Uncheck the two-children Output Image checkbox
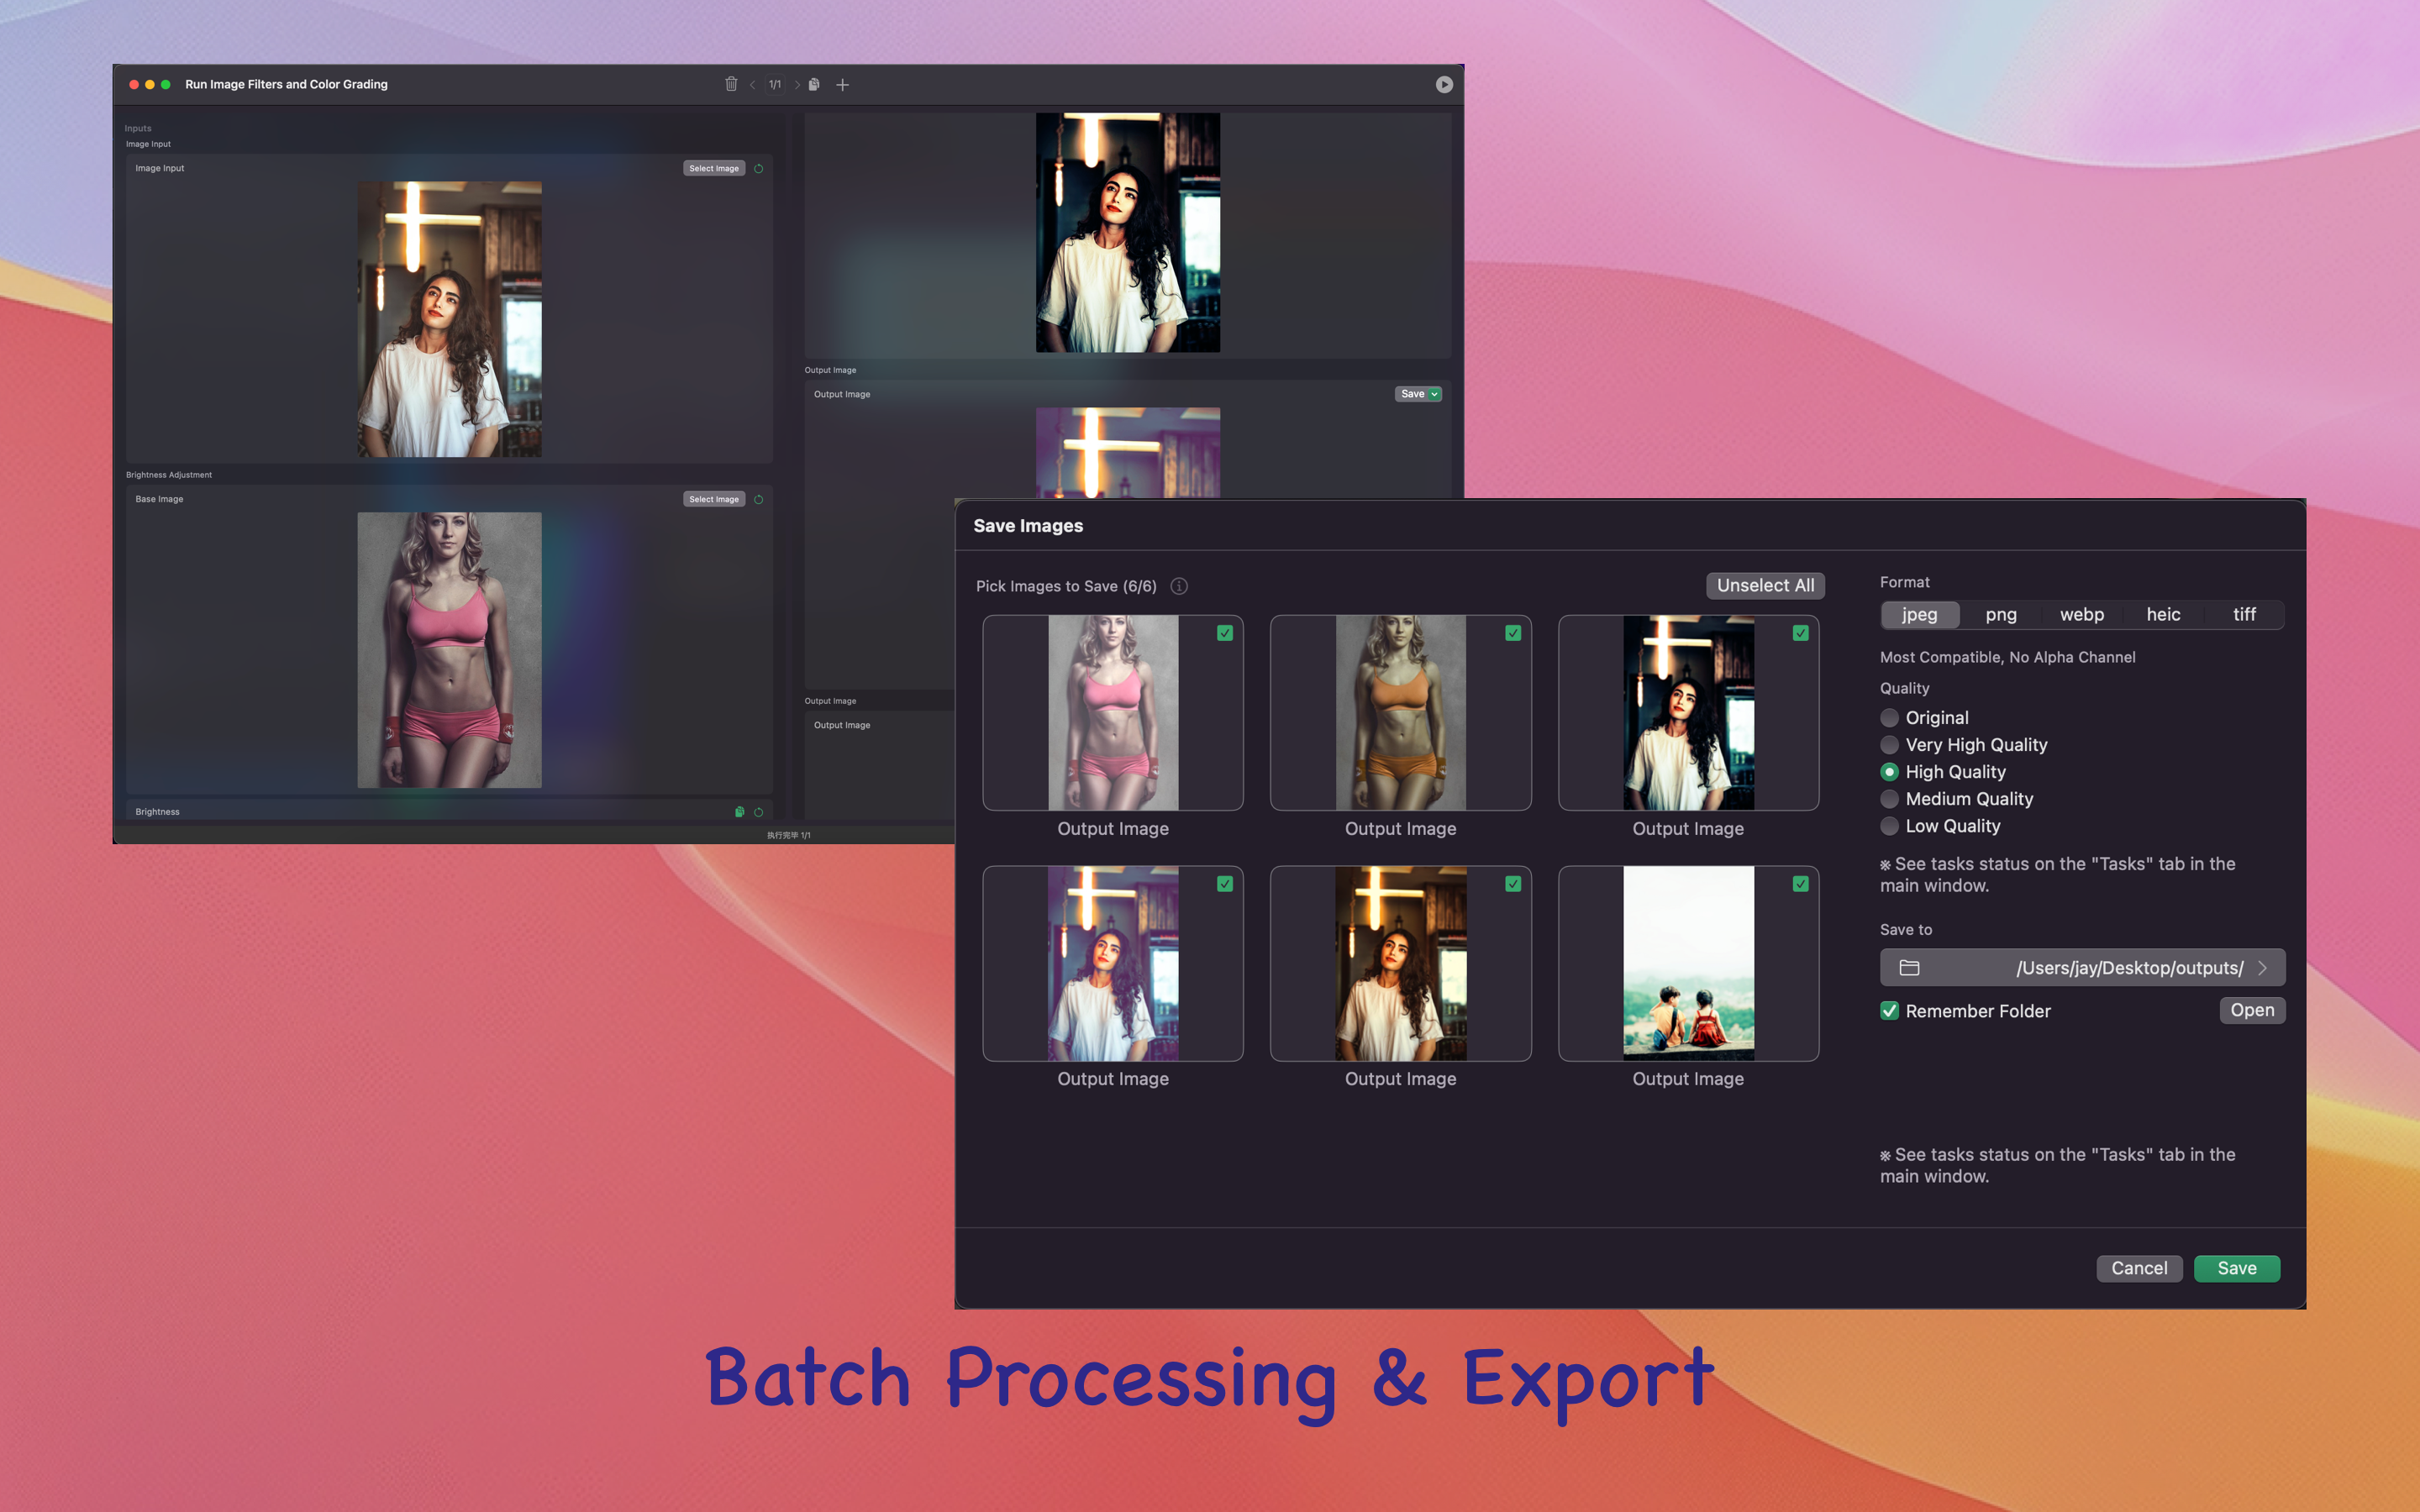2420x1512 pixels. pos(1801,884)
